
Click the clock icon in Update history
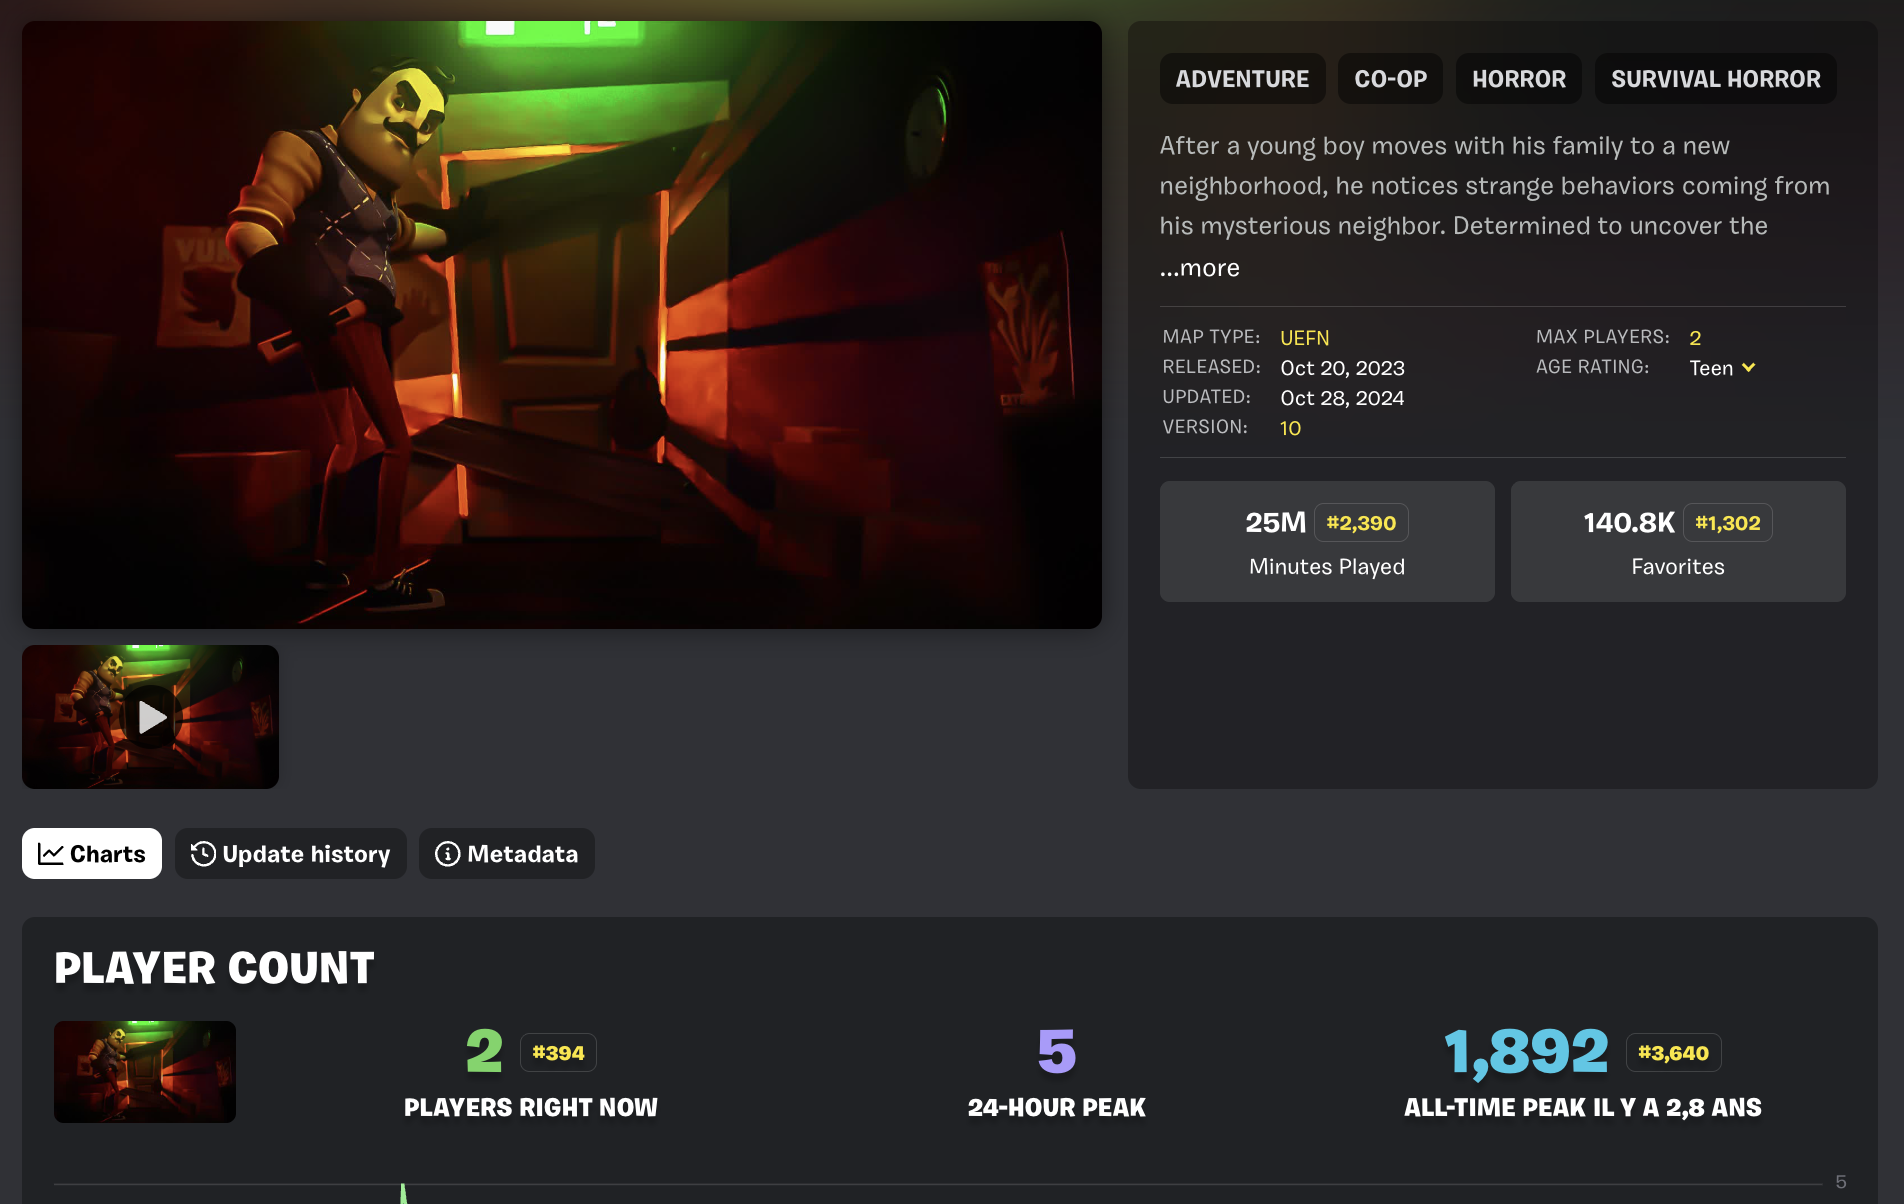click(203, 854)
